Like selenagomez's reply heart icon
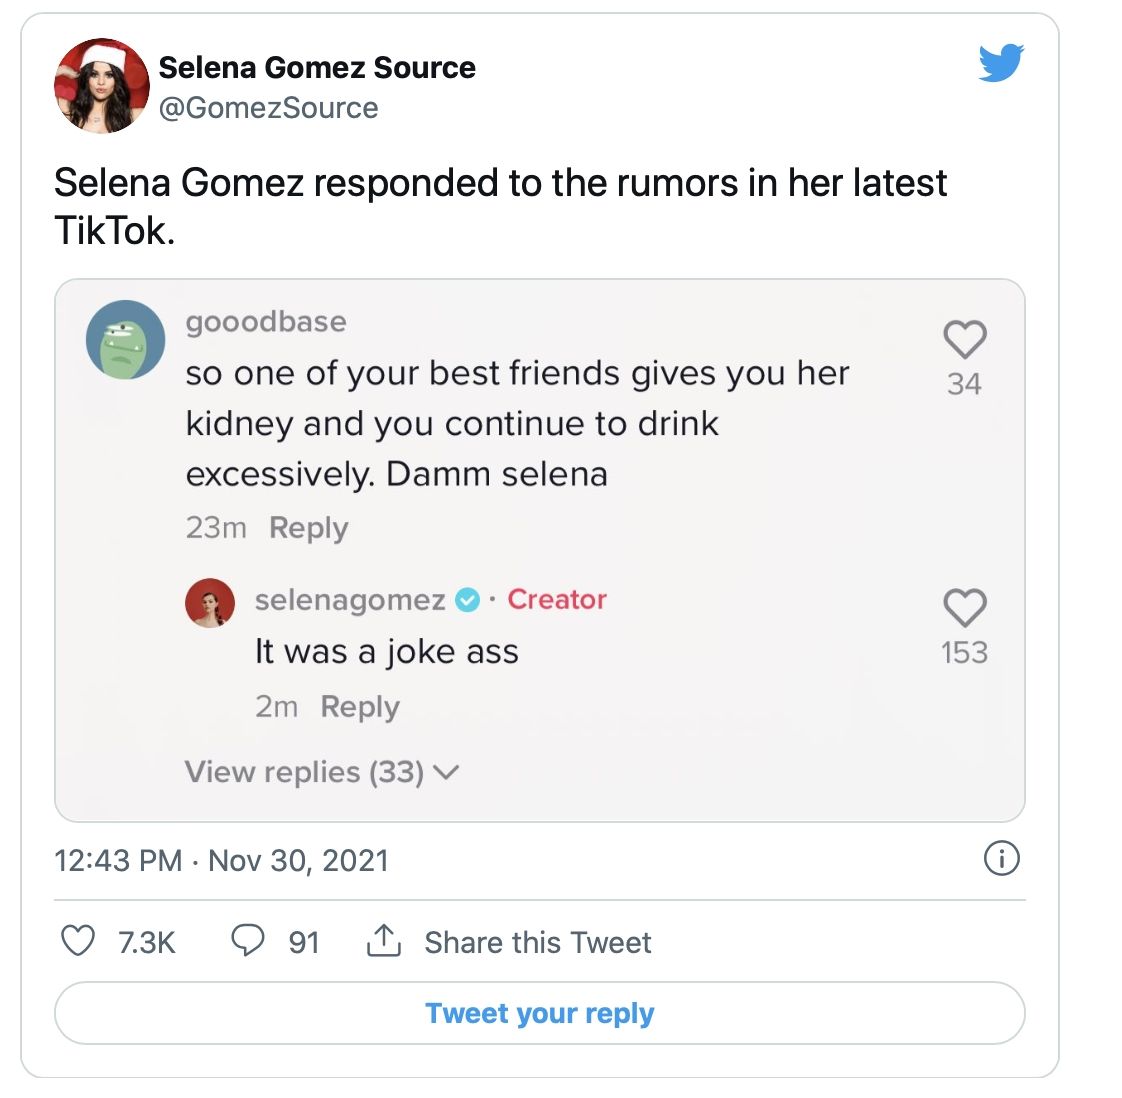 tap(965, 608)
